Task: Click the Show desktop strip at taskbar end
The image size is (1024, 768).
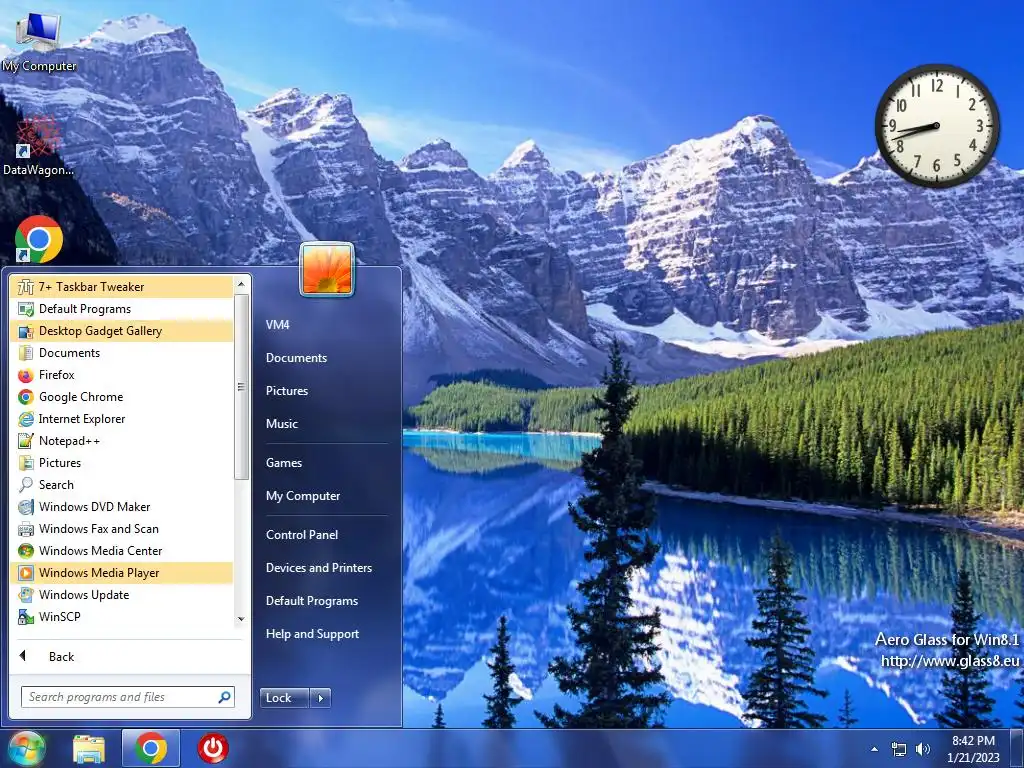Action: click(1019, 748)
